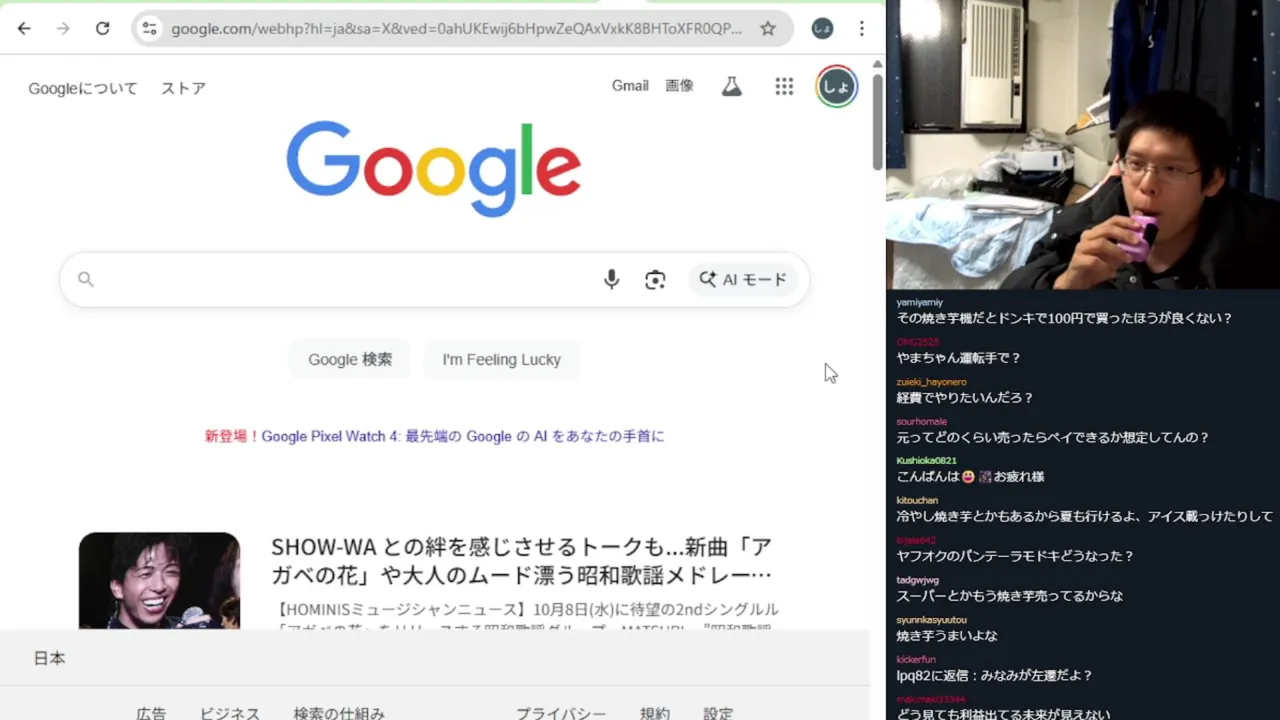The height and width of the screenshot is (720, 1280).
Task: Click the URL in the address bar
Action: click(x=456, y=28)
